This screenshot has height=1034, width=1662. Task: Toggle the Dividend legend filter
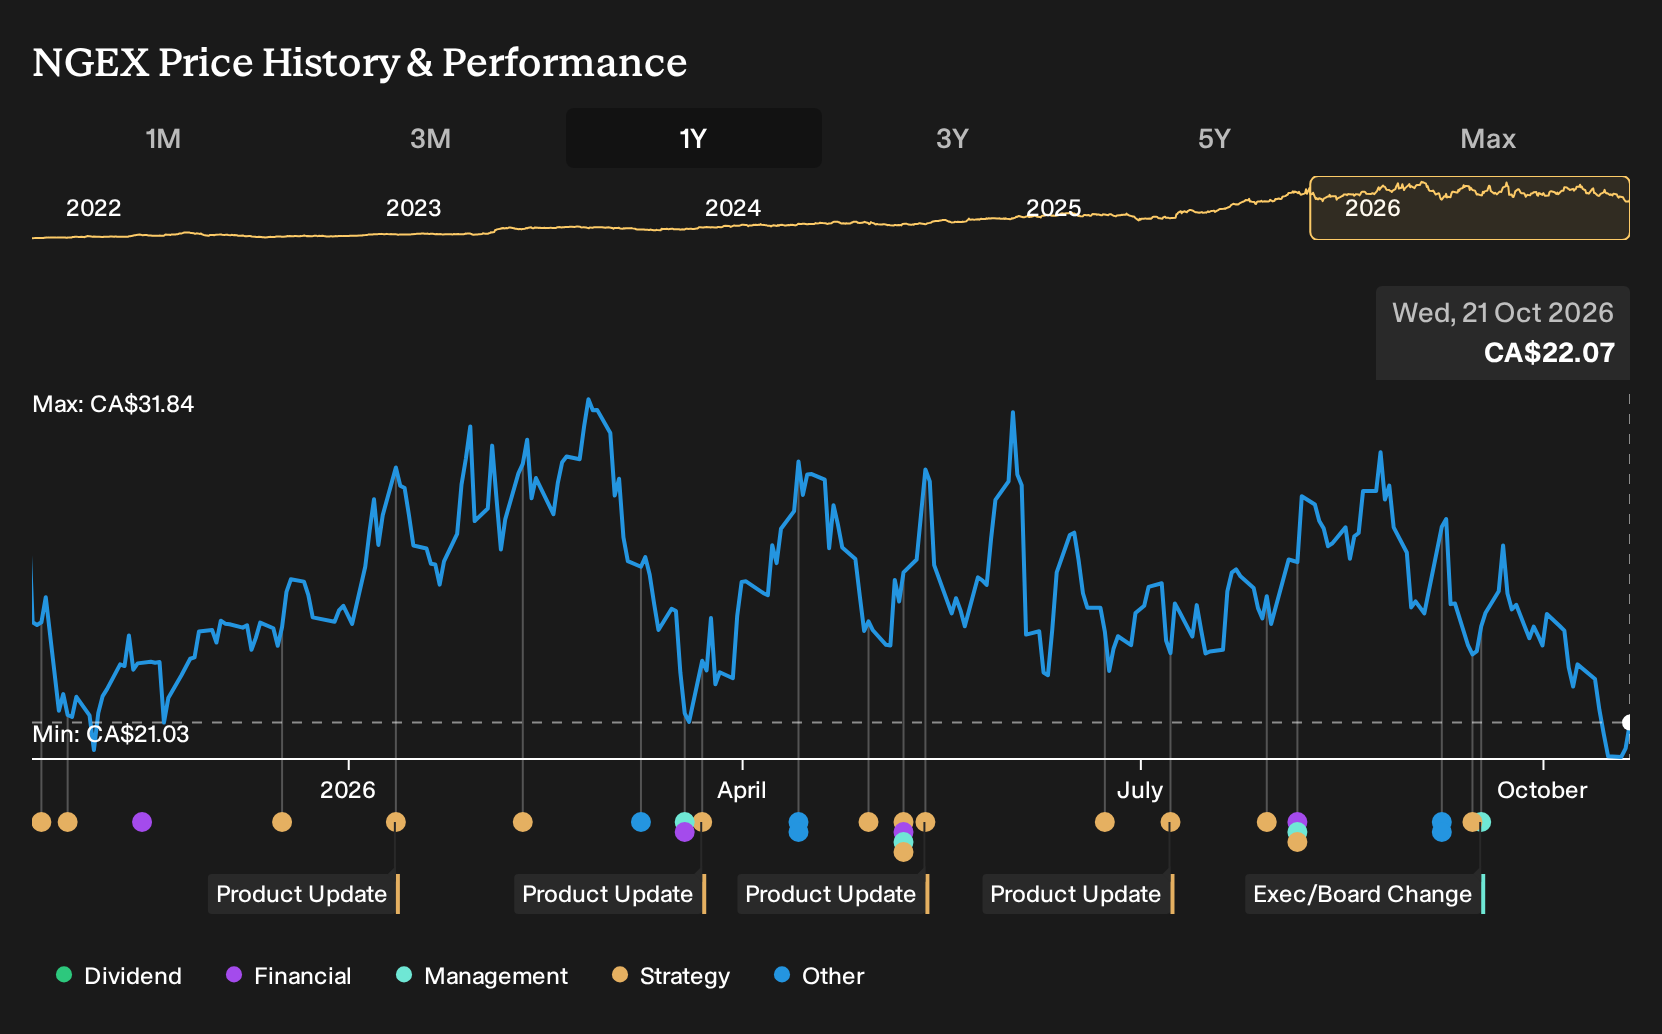(x=119, y=976)
